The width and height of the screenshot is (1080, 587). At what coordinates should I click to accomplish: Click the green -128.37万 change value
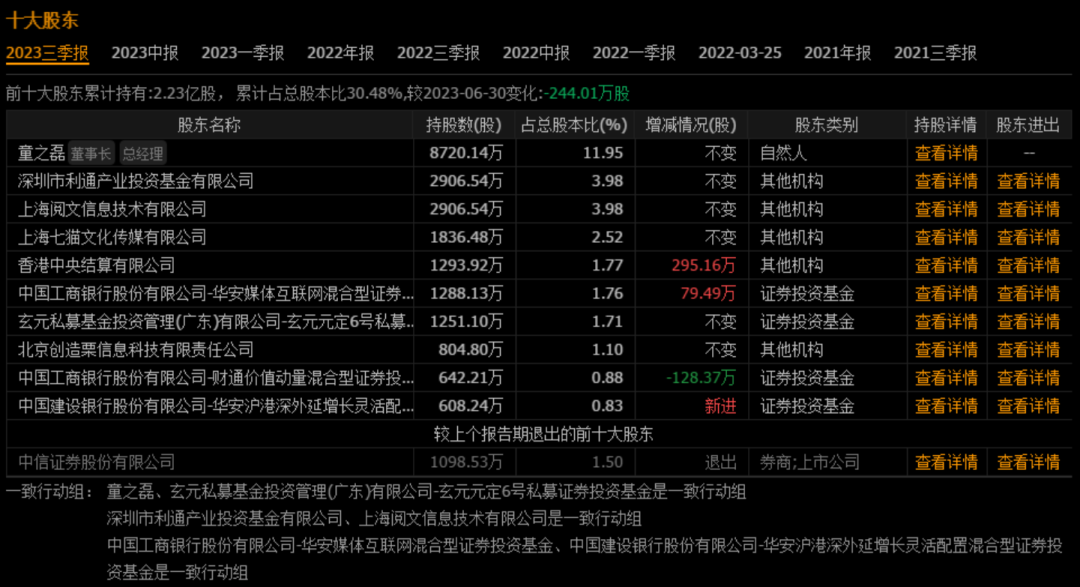pos(700,378)
